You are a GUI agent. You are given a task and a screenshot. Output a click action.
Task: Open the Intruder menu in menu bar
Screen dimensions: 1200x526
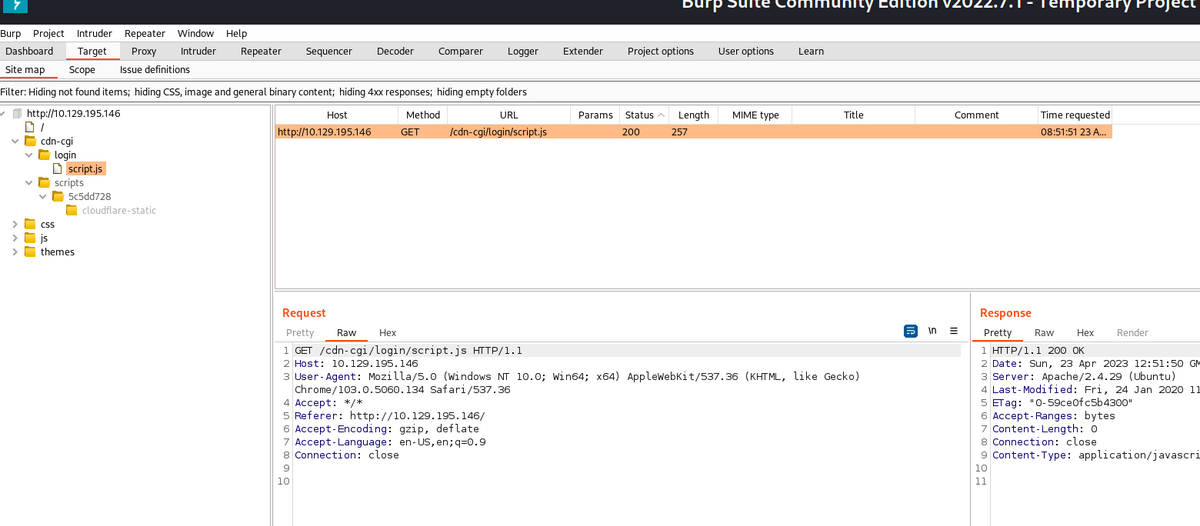click(94, 33)
